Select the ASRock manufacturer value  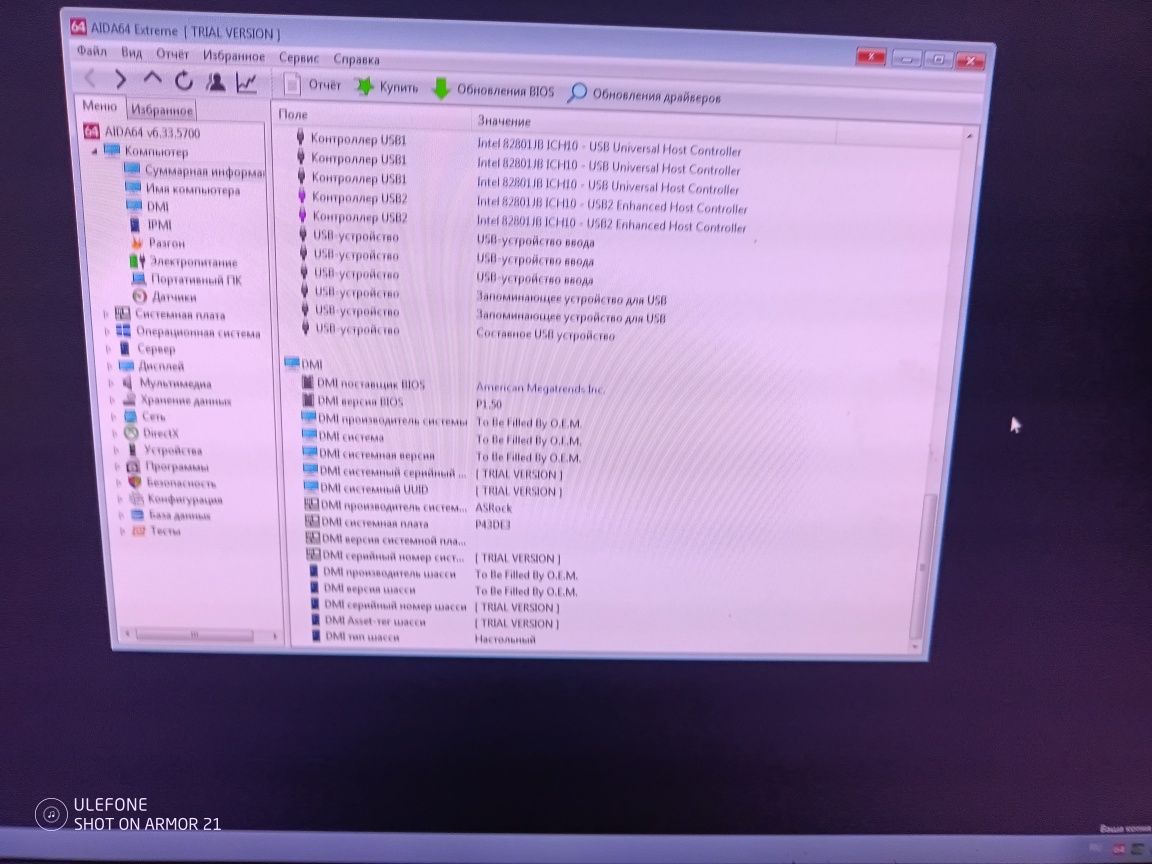point(493,508)
